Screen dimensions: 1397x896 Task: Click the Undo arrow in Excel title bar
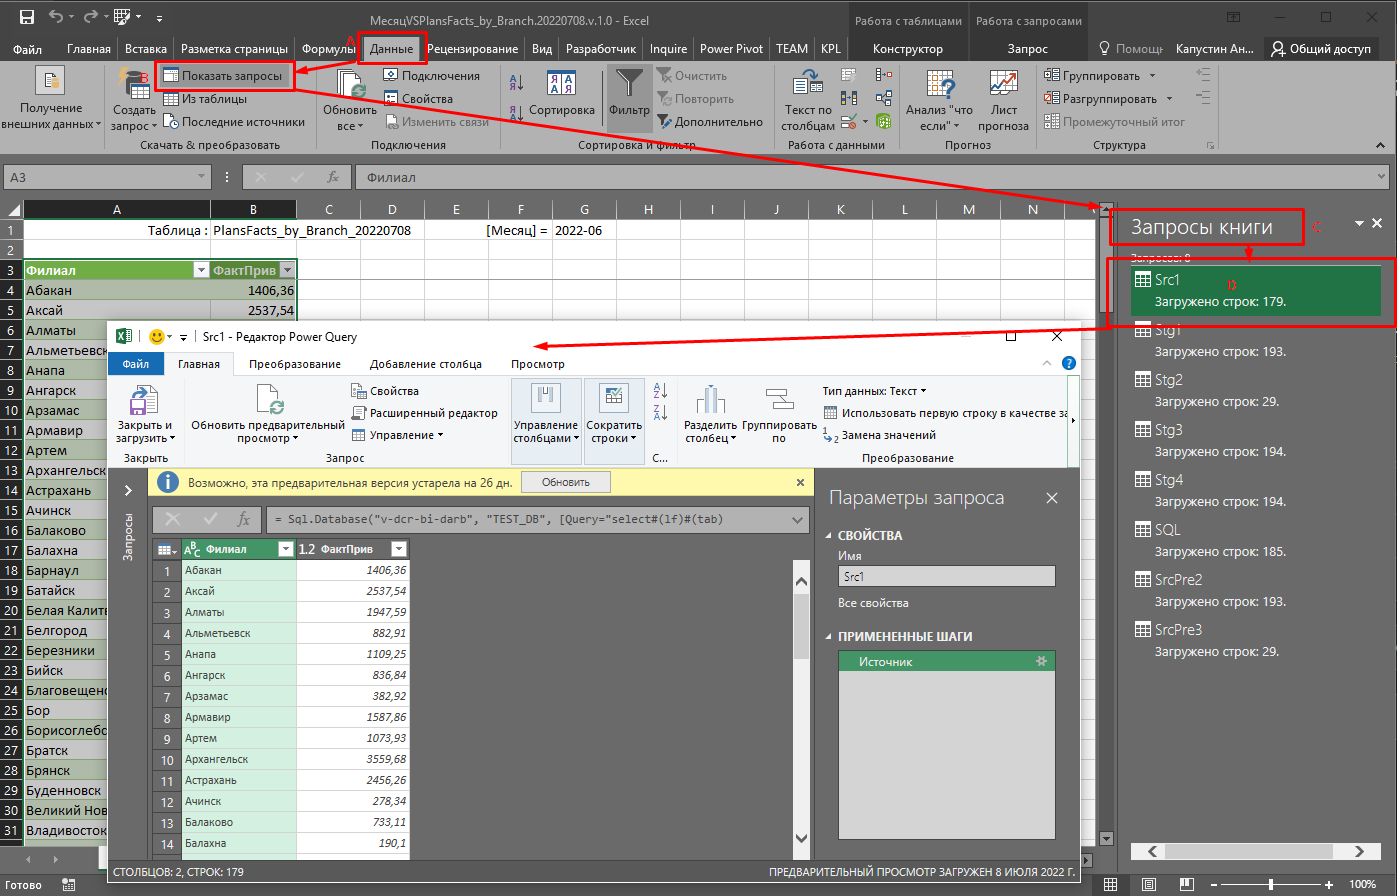click(x=55, y=17)
